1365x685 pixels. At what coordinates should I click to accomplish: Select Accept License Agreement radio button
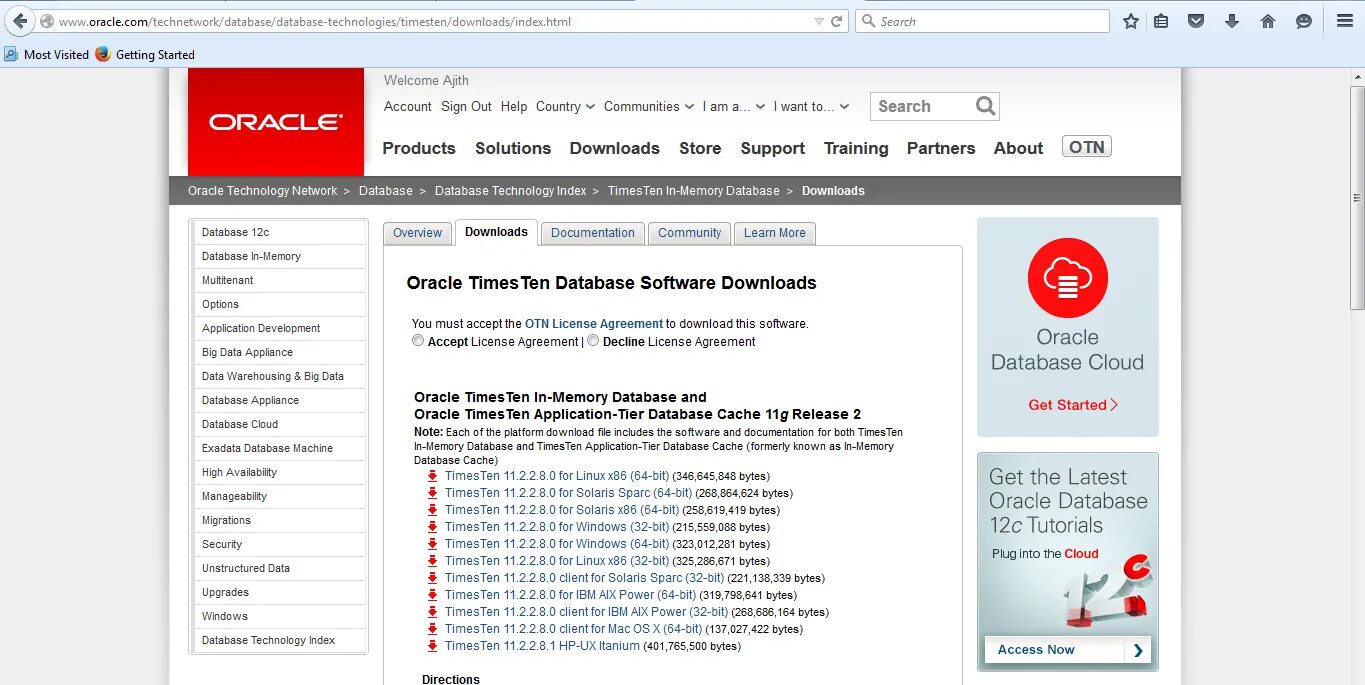pos(418,341)
